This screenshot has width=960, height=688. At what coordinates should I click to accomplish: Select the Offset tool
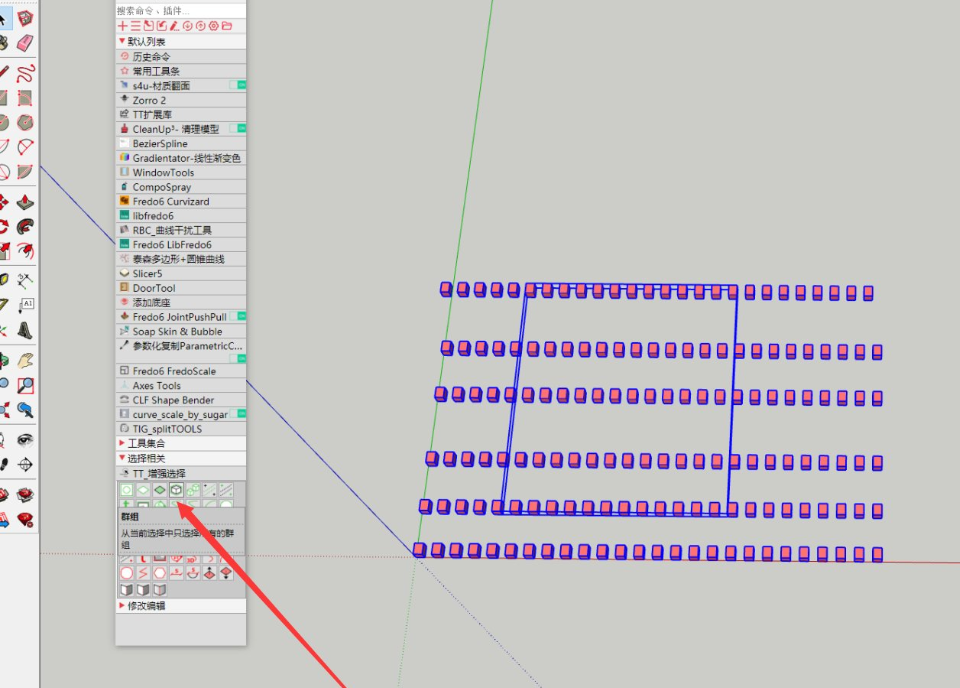pos(25,251)
